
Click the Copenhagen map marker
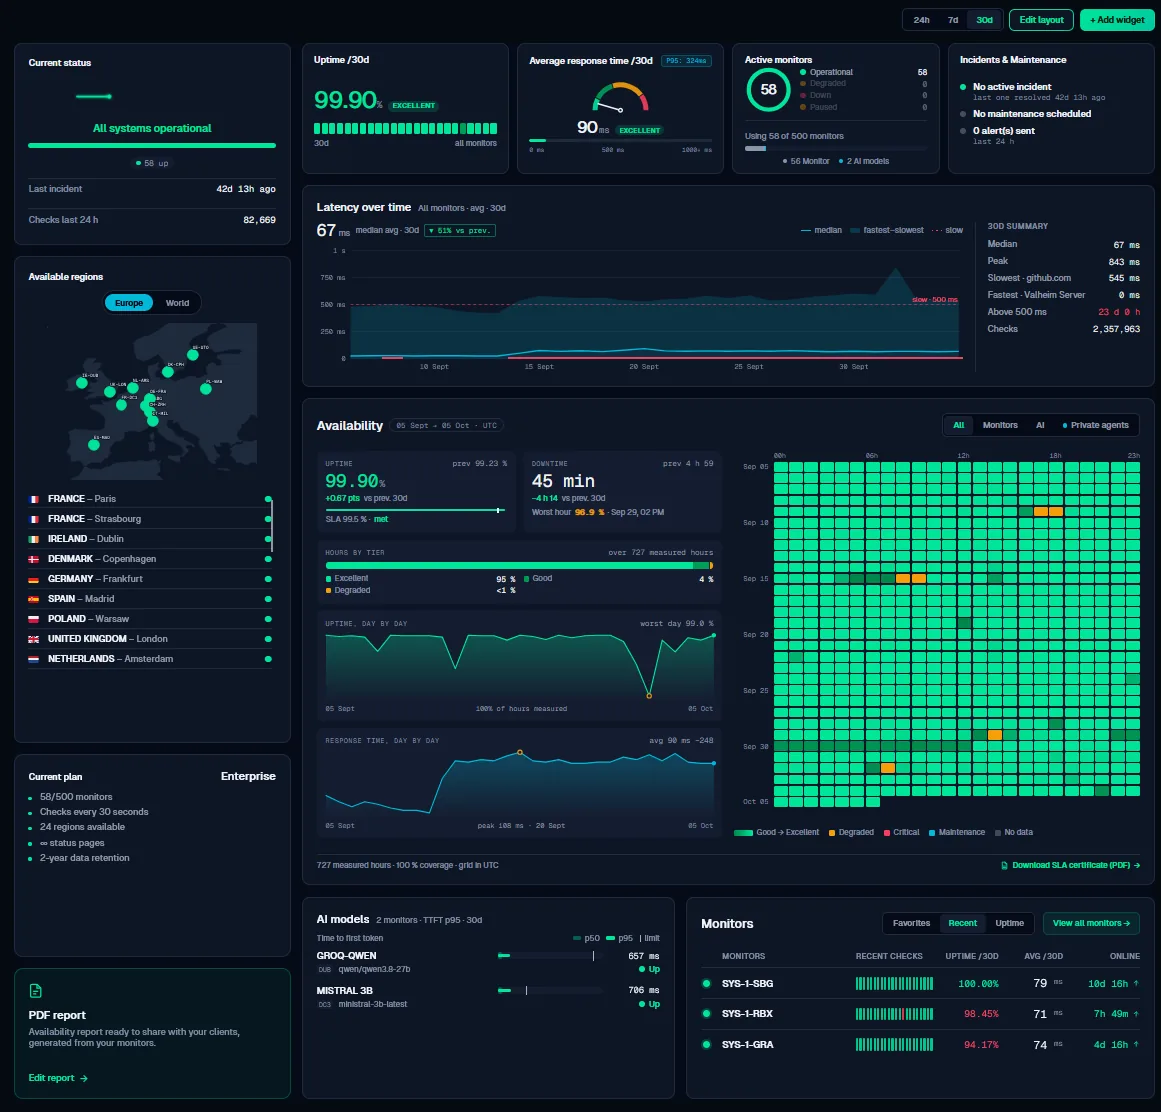(168, 372)
